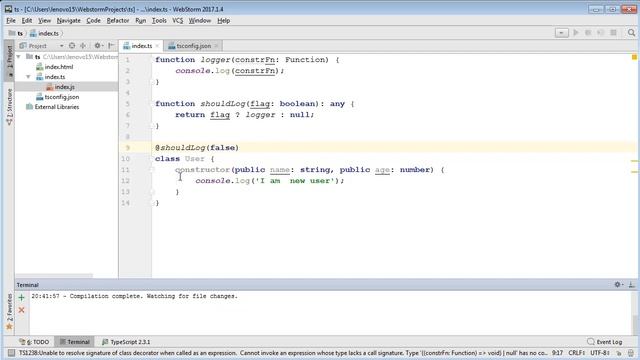Click the terminal output text area
This screenshot has width=640, height=360.
(x=330, y=313)
